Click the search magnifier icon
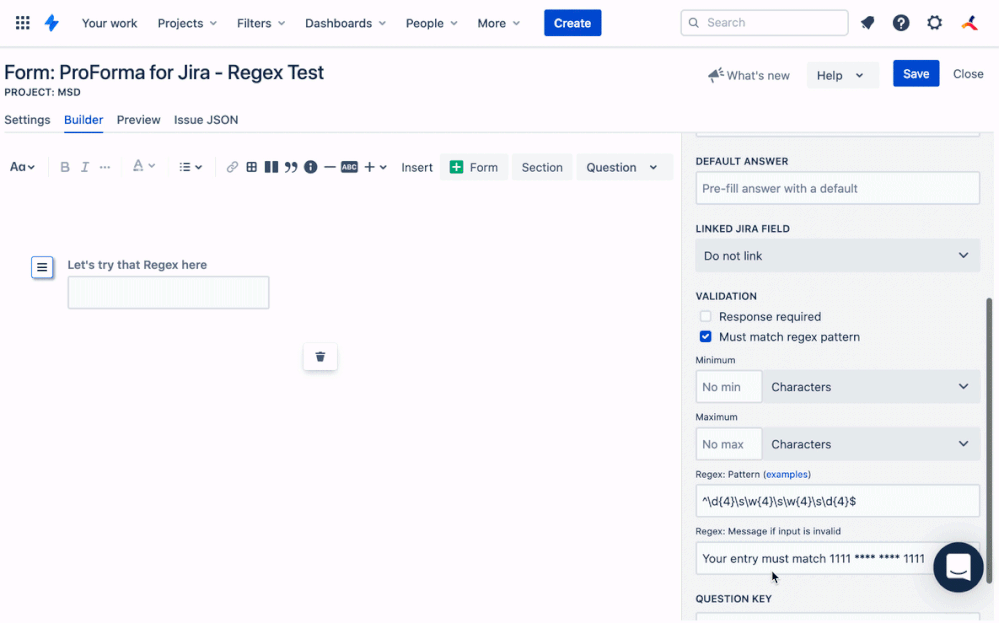999x623 pixels. tap(694, 23)
